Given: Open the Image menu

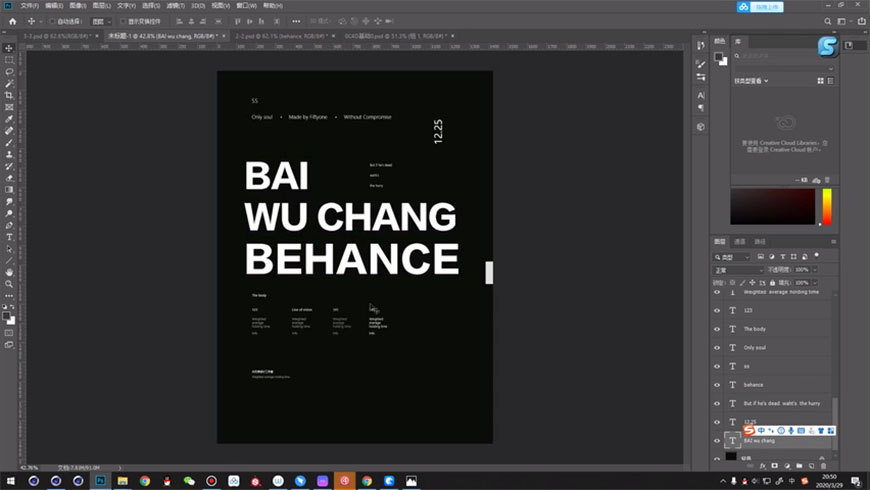Looking at the screenshot, I should point(78,6).
